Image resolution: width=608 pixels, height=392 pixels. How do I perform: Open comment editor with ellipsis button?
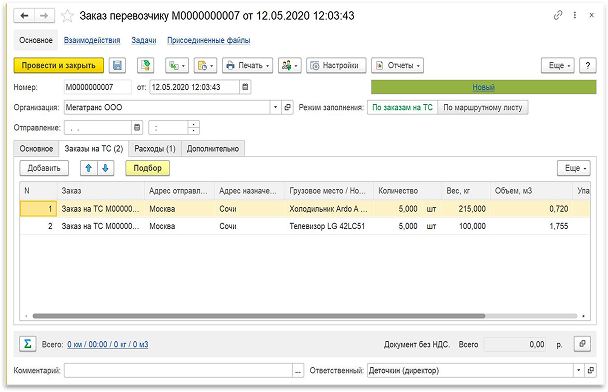click(298, 370)
